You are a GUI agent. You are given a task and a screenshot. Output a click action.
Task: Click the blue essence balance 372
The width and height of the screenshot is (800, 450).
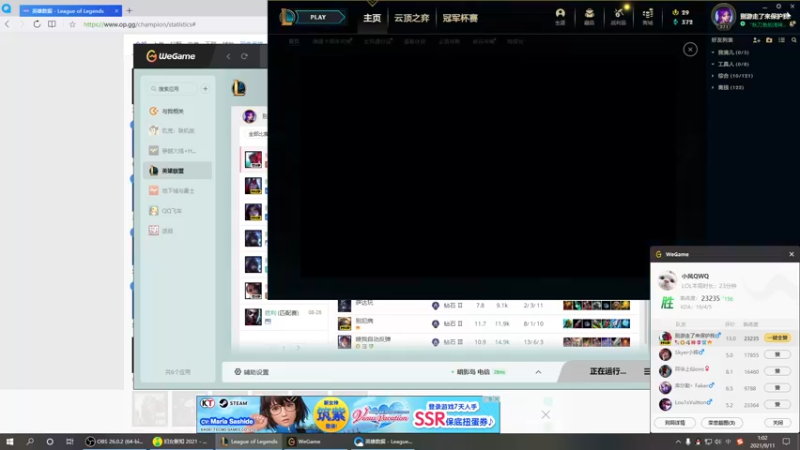(x=683, y=22)
